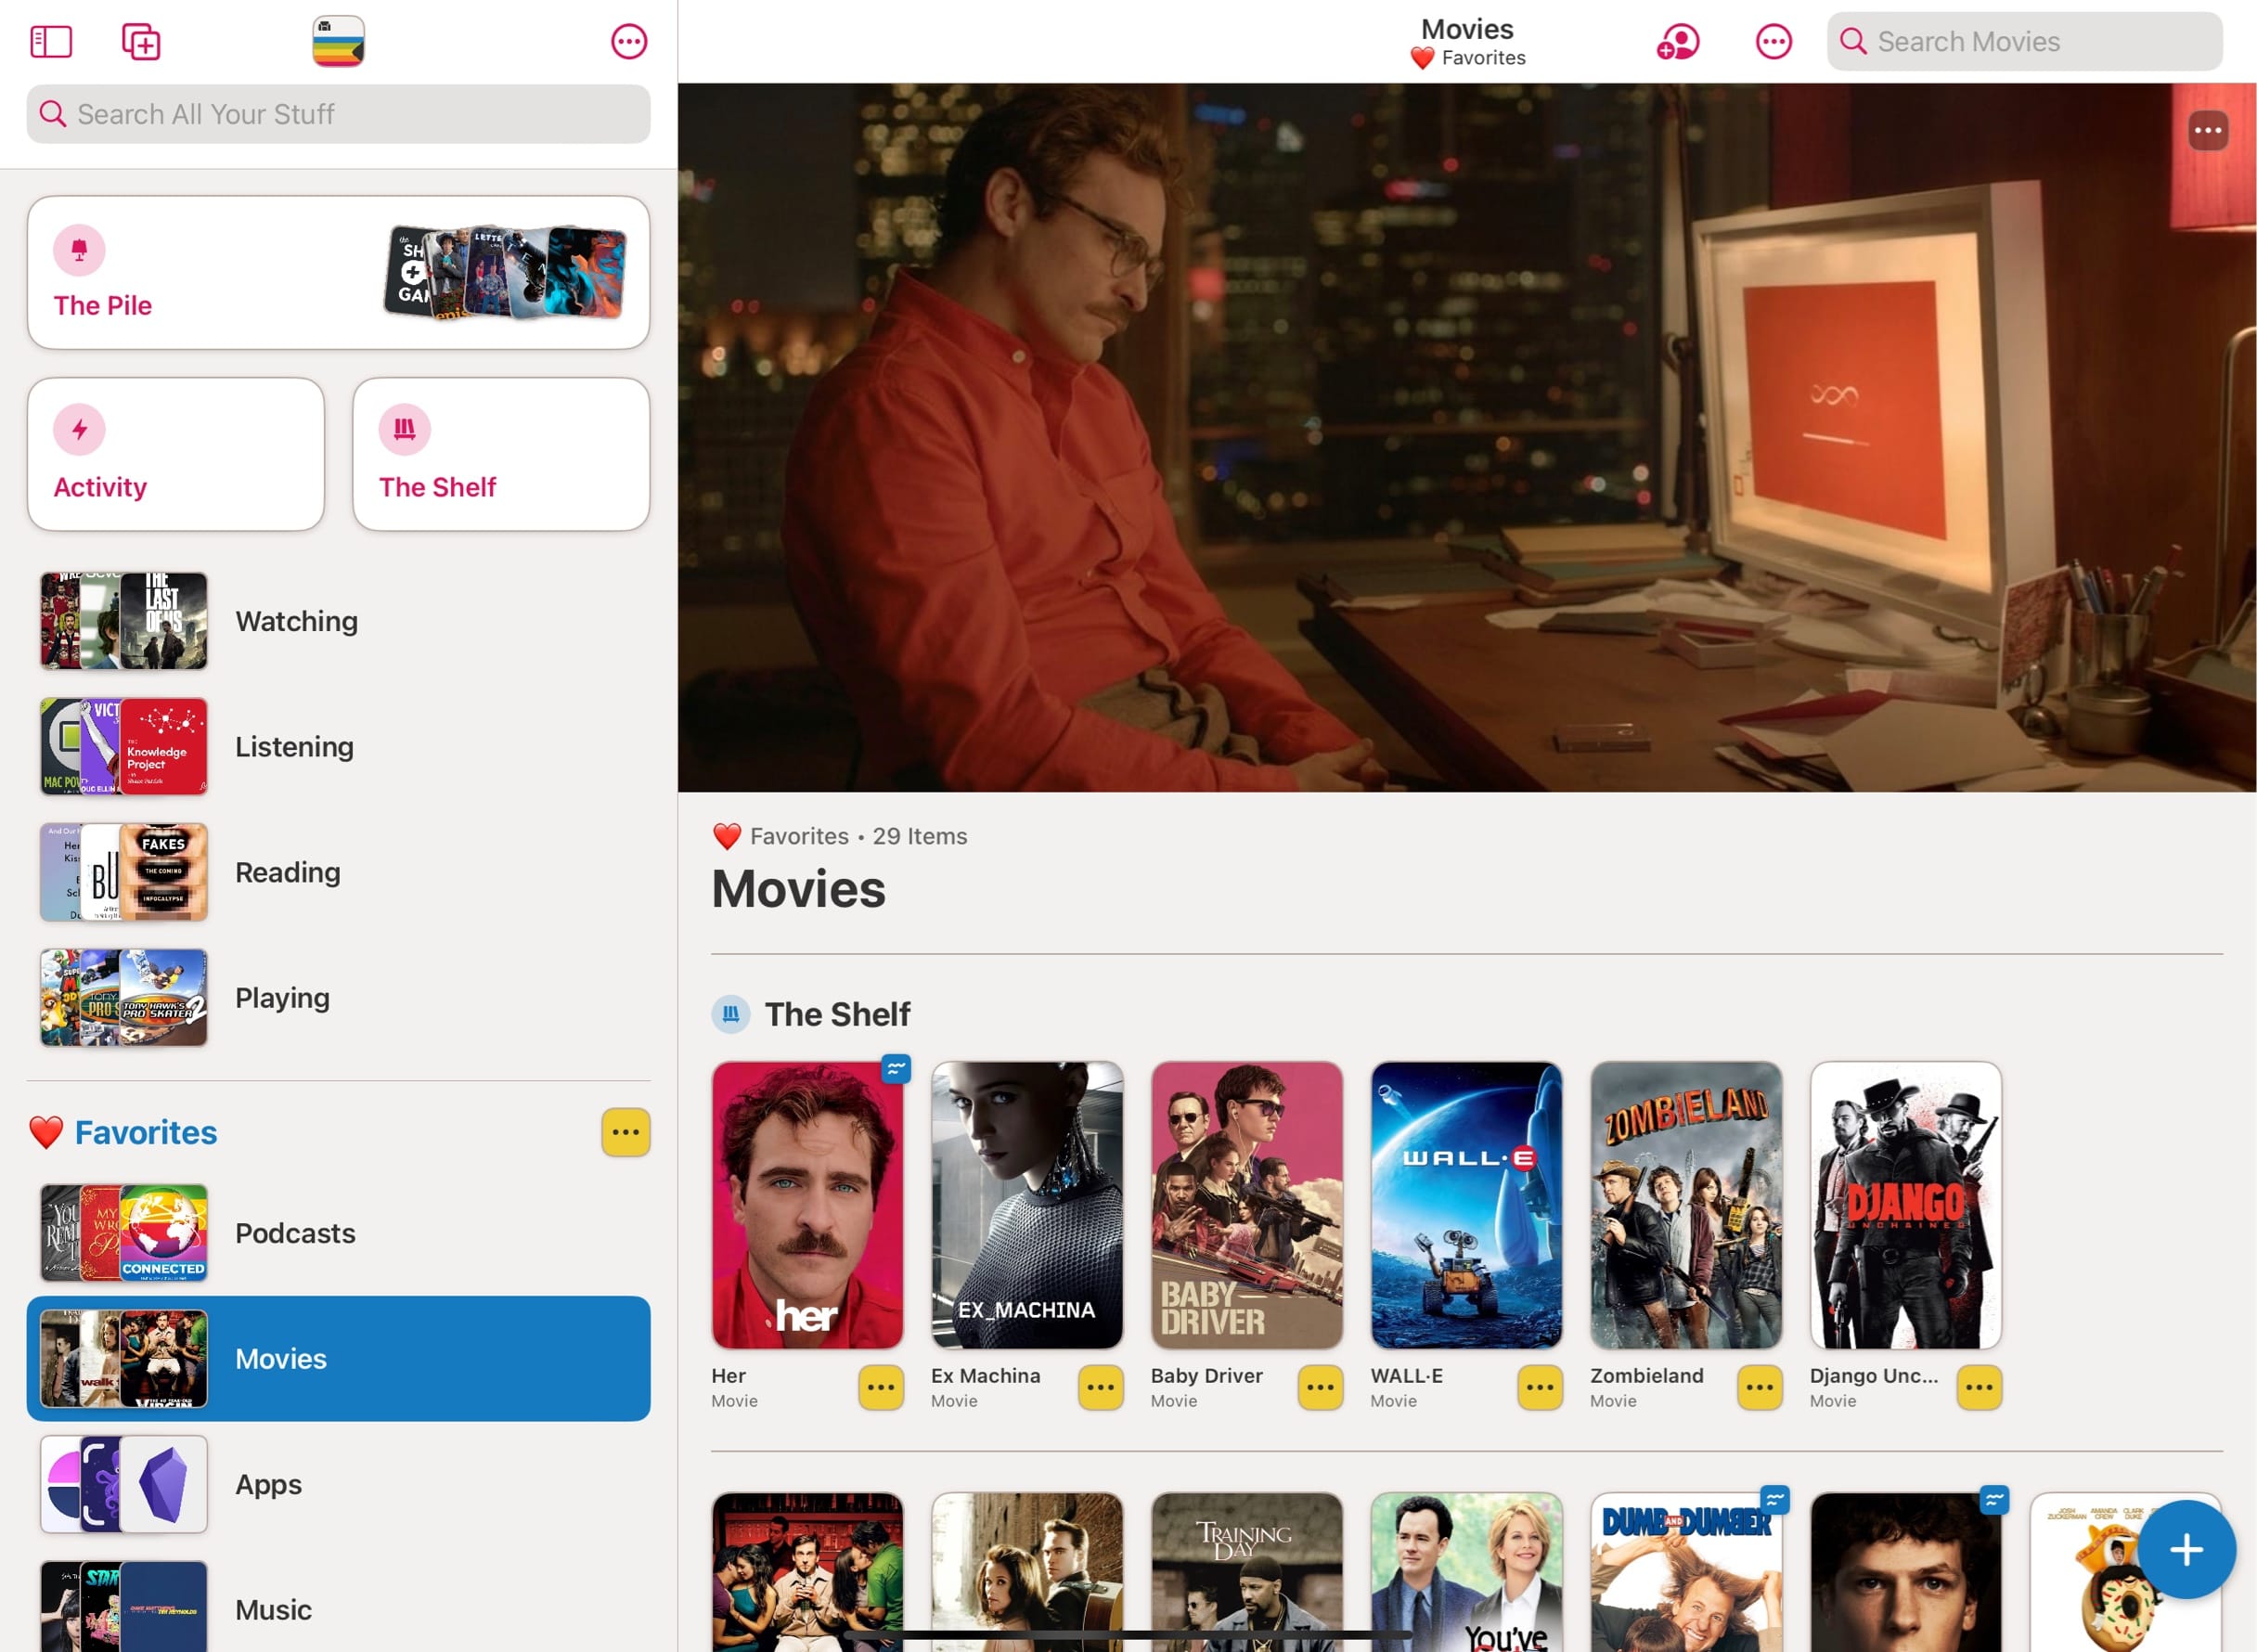Open the Activity card
This screenshot has height=1652, width=2257.
point(176,454)
